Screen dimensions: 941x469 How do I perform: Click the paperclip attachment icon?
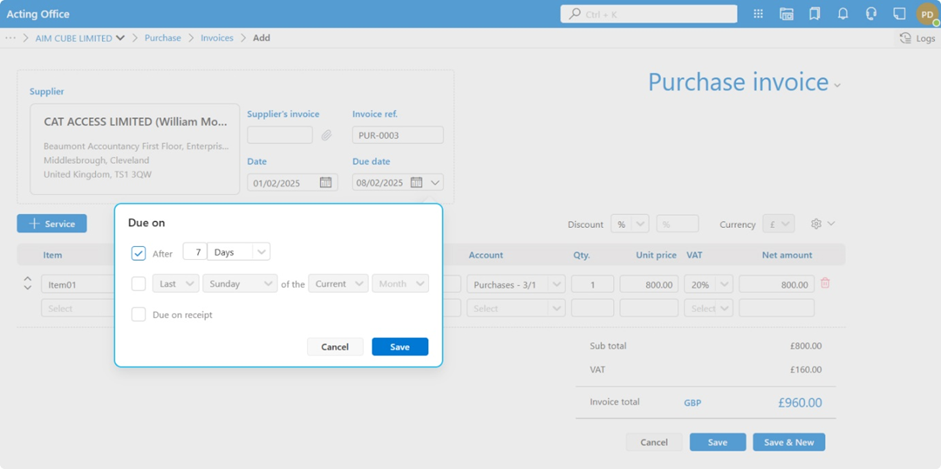tap(326, 135)
